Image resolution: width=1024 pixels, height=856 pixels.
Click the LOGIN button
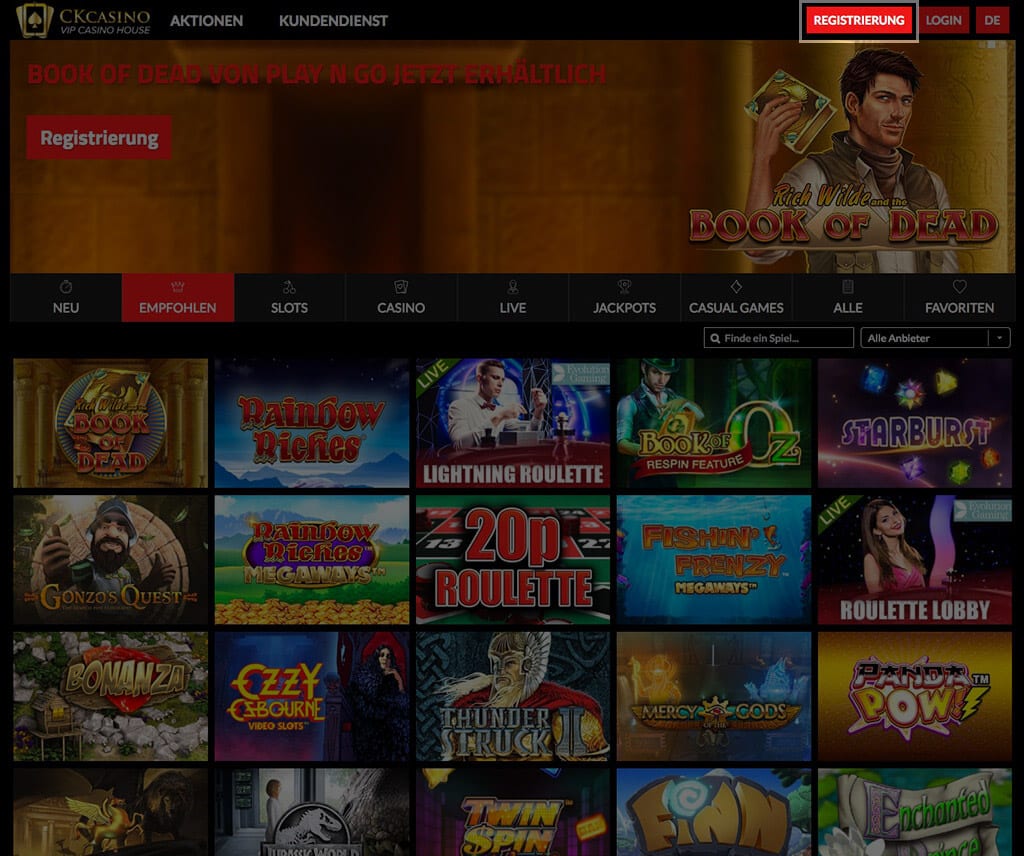(x=943, y=20)
